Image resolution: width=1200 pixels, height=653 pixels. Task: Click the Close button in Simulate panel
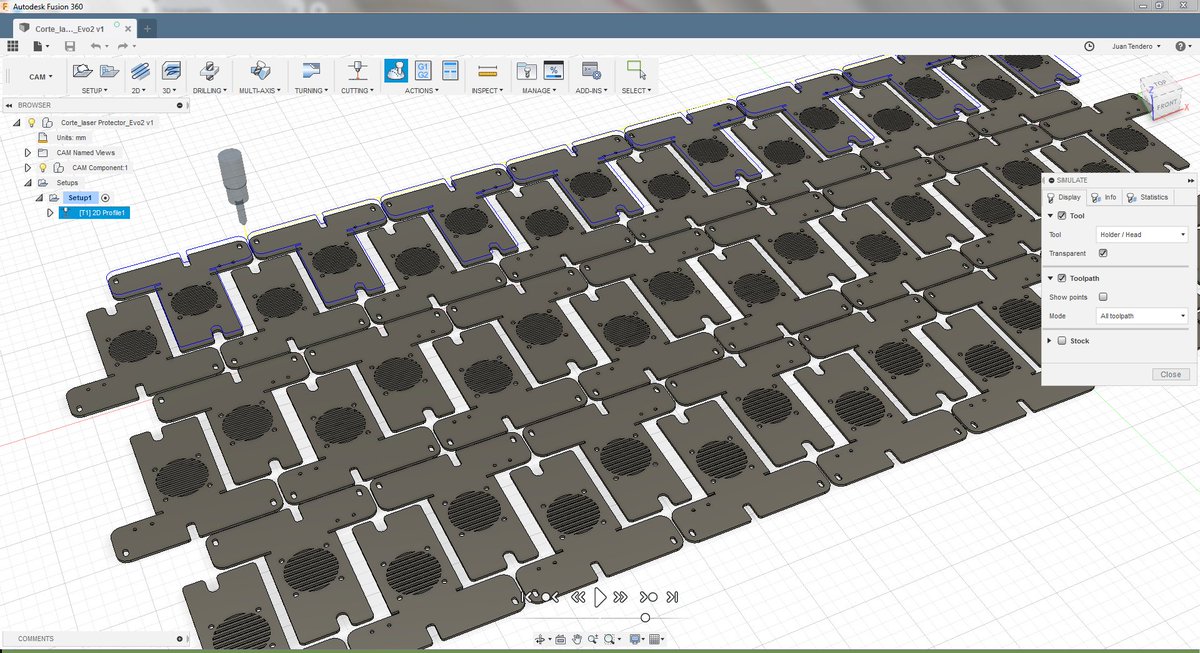coord(1170,374)
